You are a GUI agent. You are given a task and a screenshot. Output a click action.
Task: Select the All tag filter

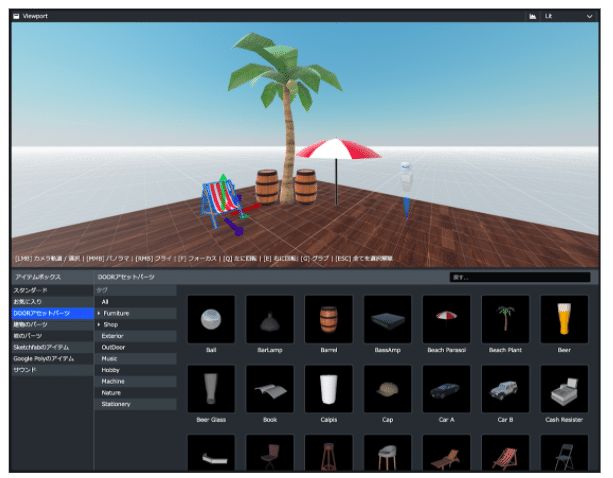[x=135, y=302]
